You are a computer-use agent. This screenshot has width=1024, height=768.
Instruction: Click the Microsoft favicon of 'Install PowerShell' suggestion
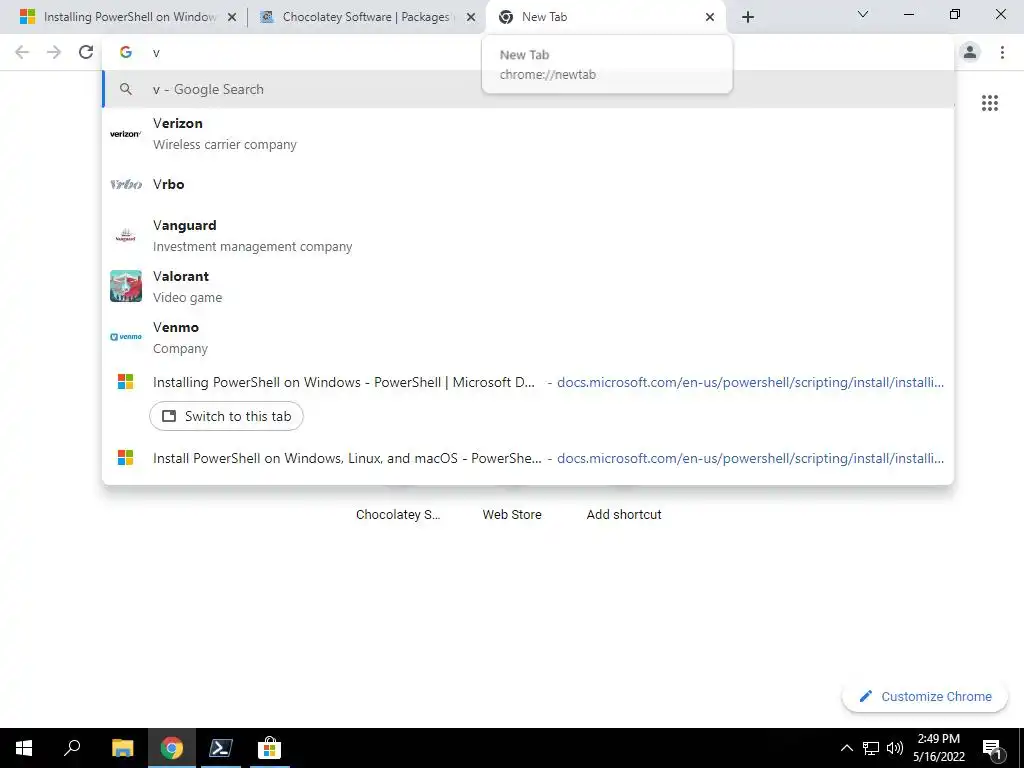click(125, 458)
